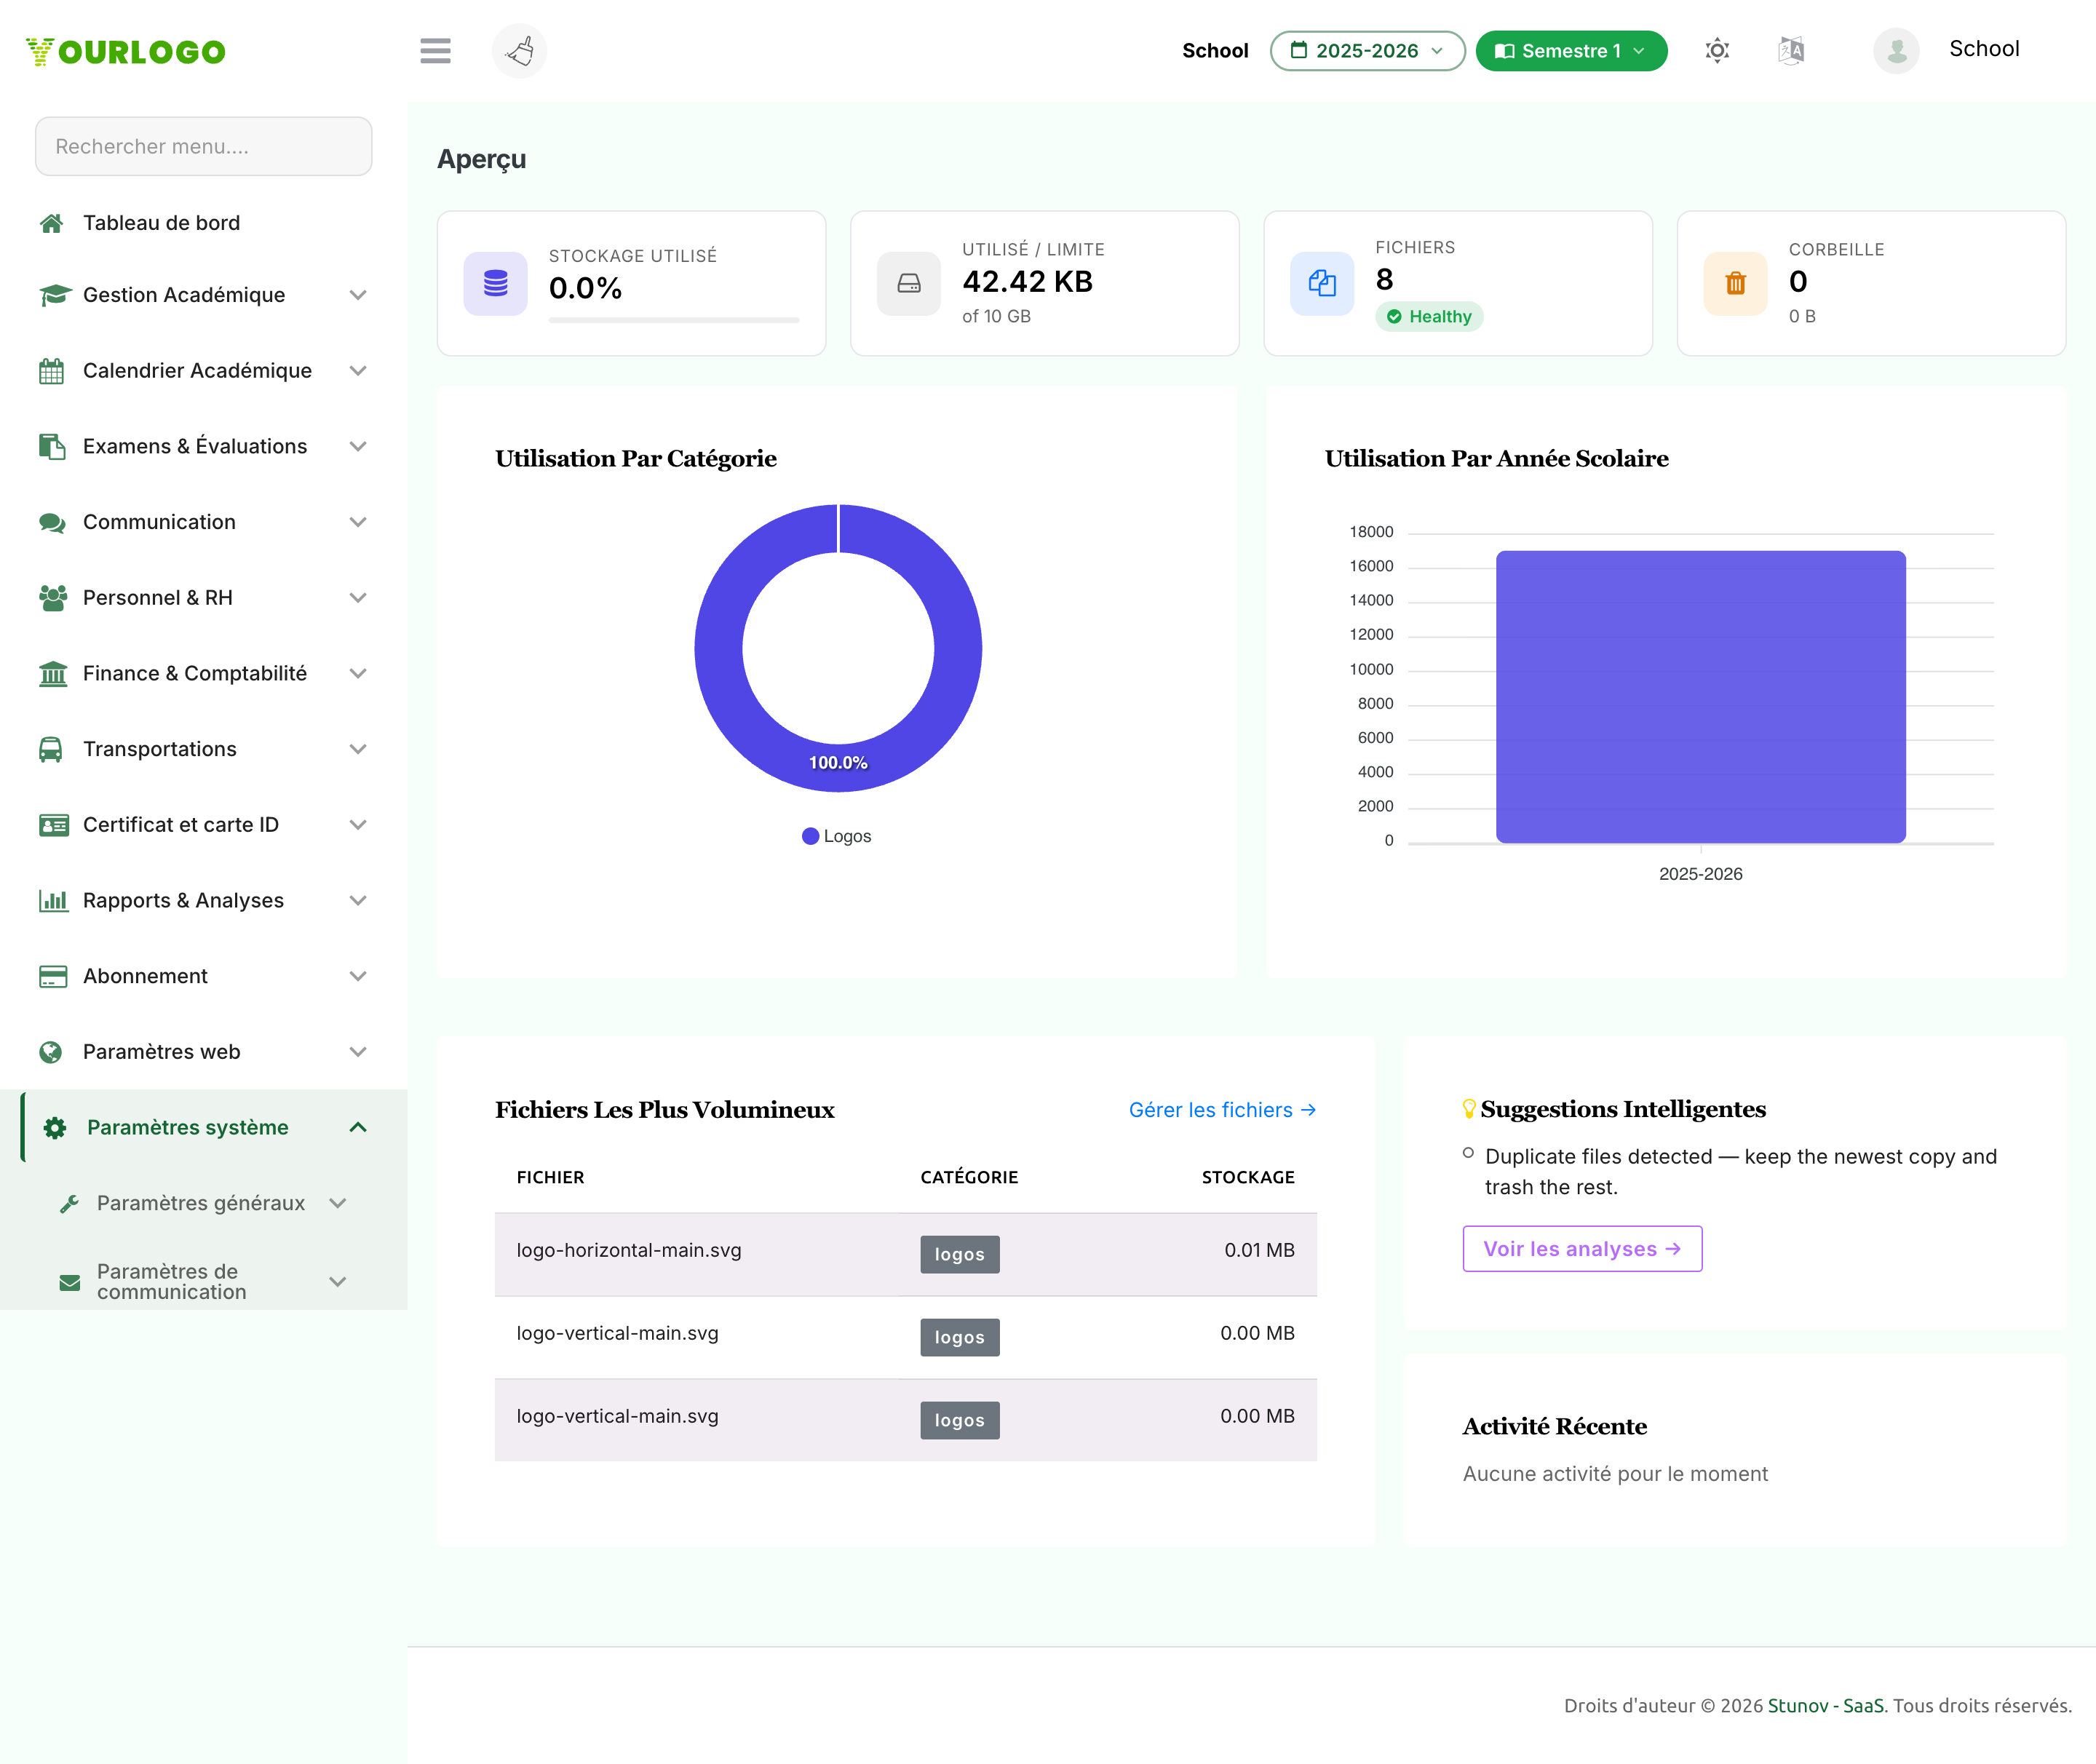Expand the Abonnement chevron
Screen dimensions: 2096x1764
pyautogui.click(x=358, y=976)
